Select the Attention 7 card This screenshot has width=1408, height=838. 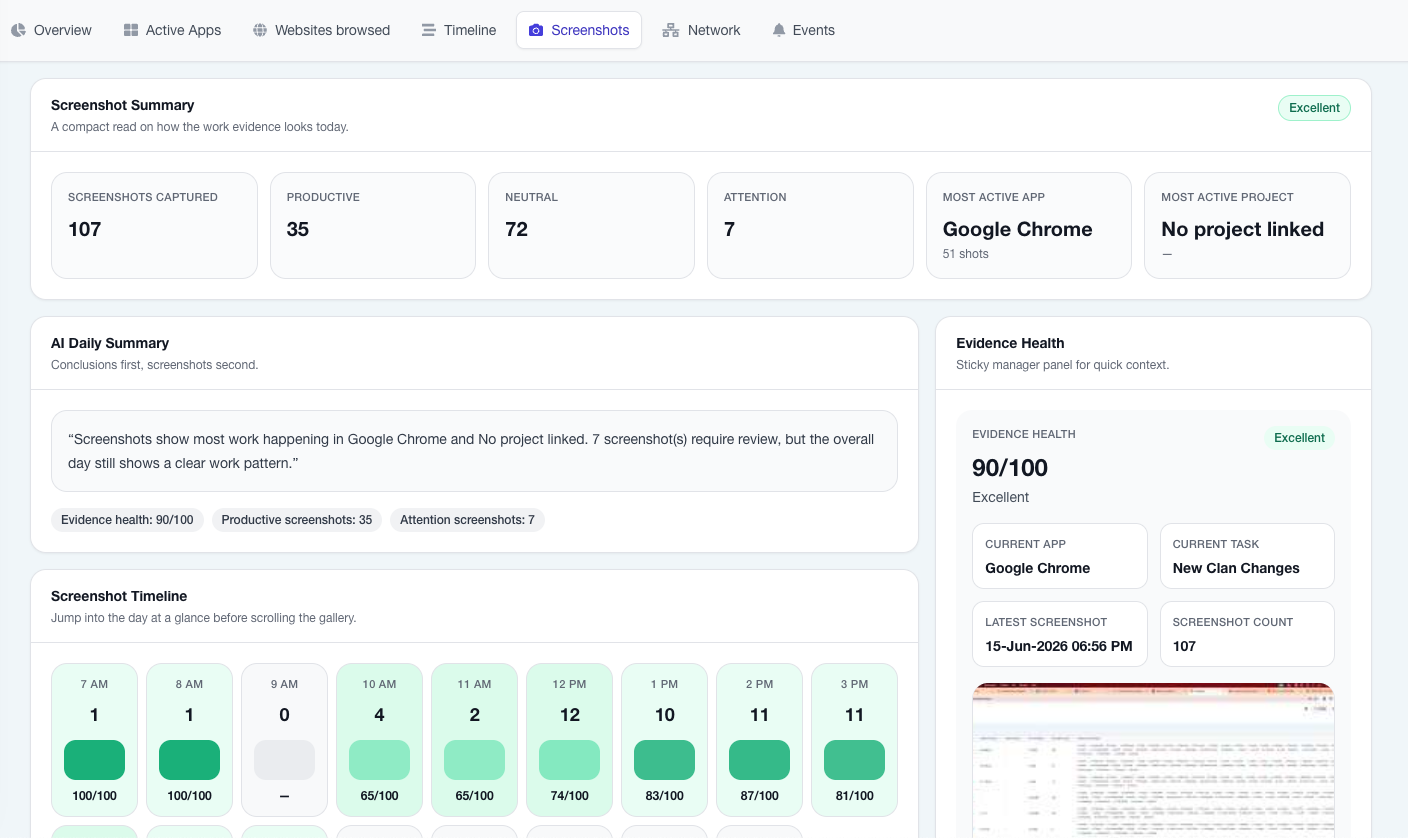pyautogui.click(x=810, y=225)
